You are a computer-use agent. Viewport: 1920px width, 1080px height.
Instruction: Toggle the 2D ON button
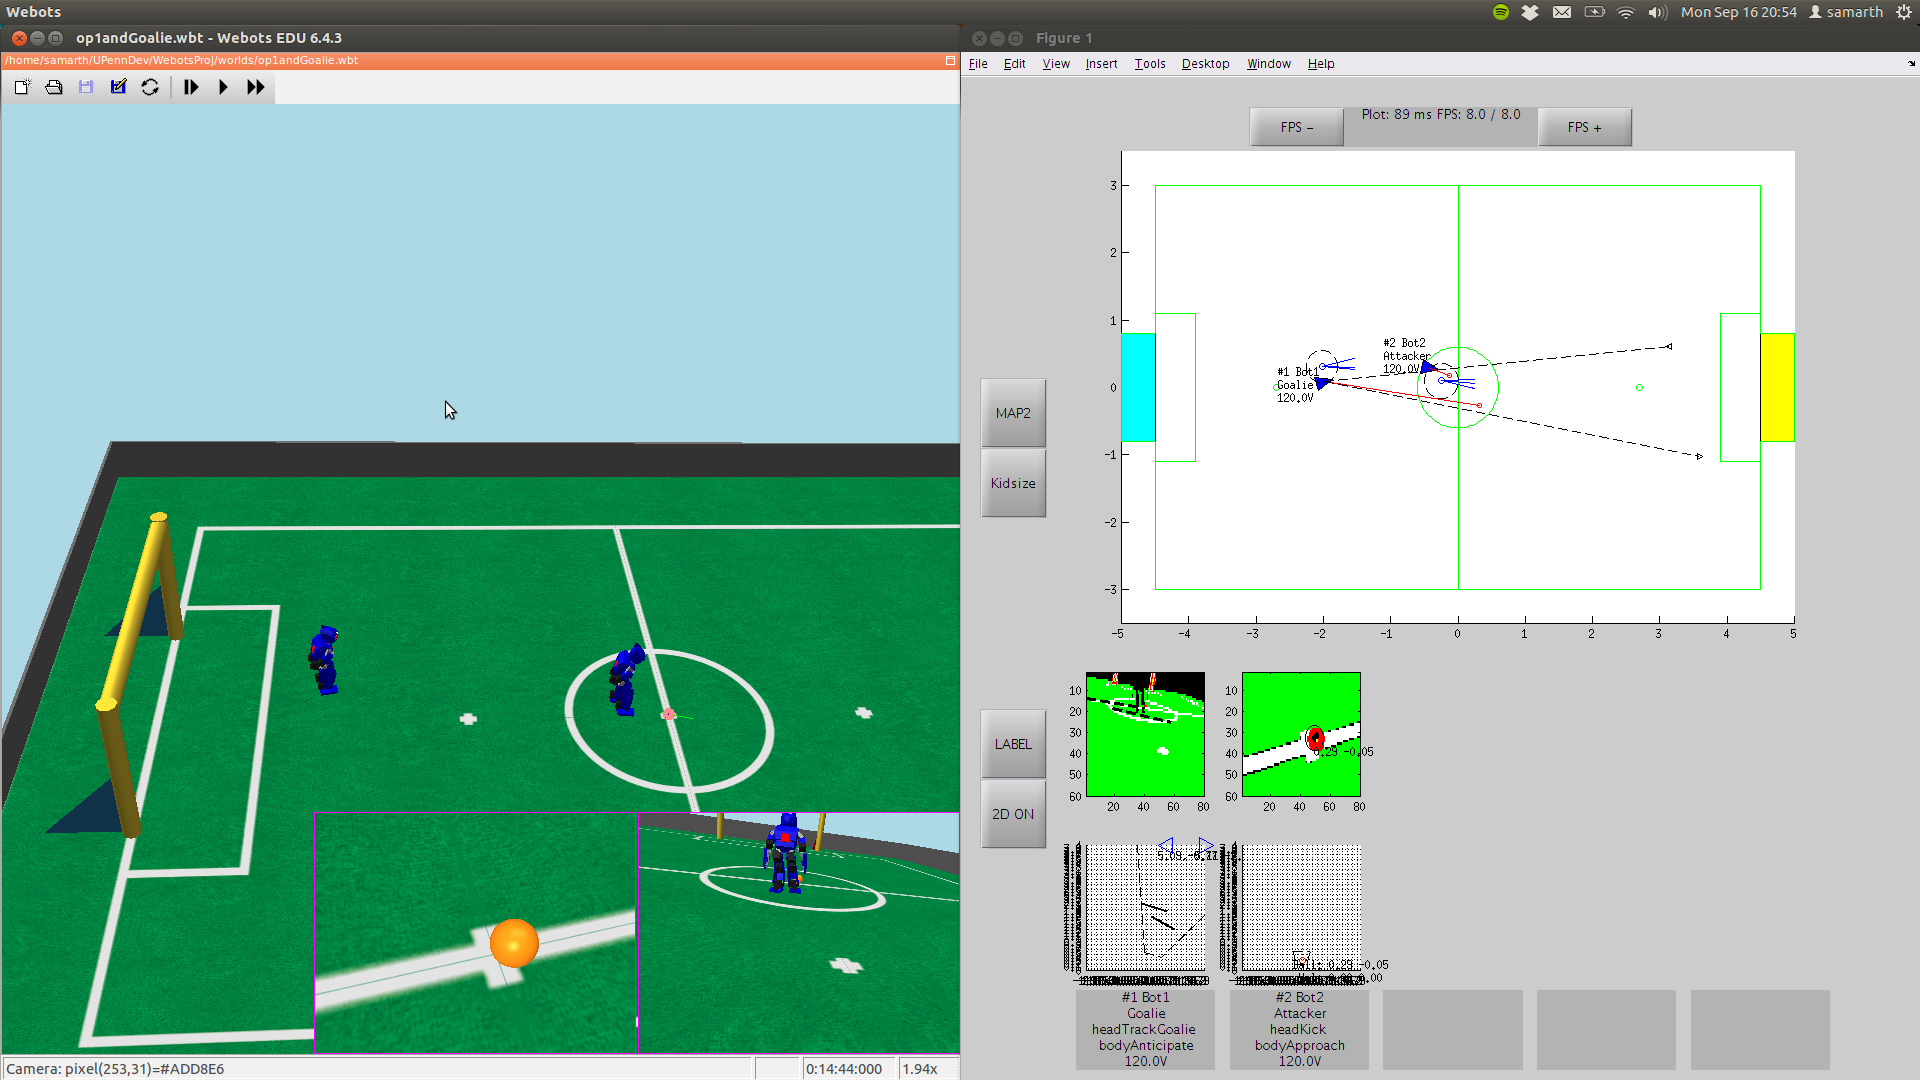[1013, 814]
